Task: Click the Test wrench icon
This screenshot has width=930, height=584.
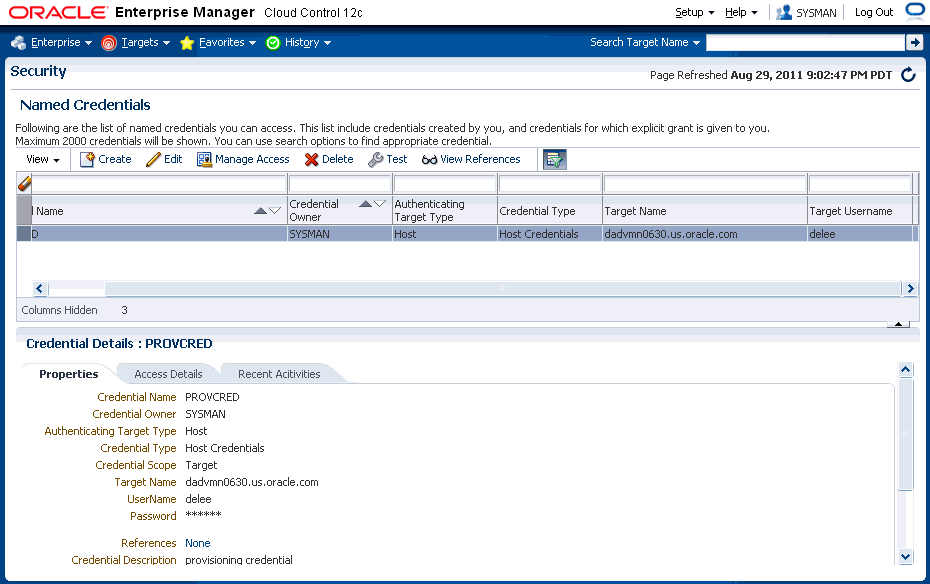Action: (x=375, y=159)
